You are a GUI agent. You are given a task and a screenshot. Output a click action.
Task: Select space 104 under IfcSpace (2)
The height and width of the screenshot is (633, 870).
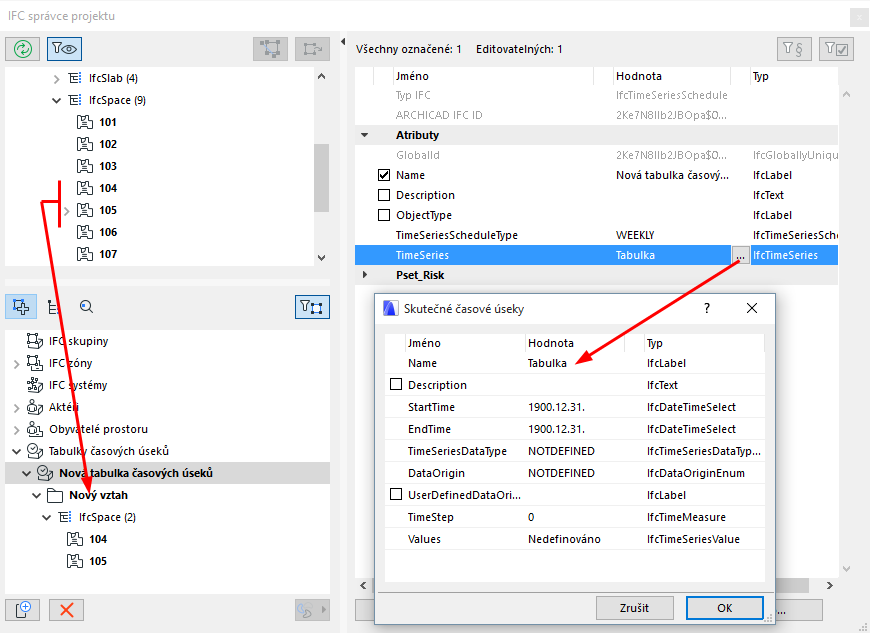(98, 539)
